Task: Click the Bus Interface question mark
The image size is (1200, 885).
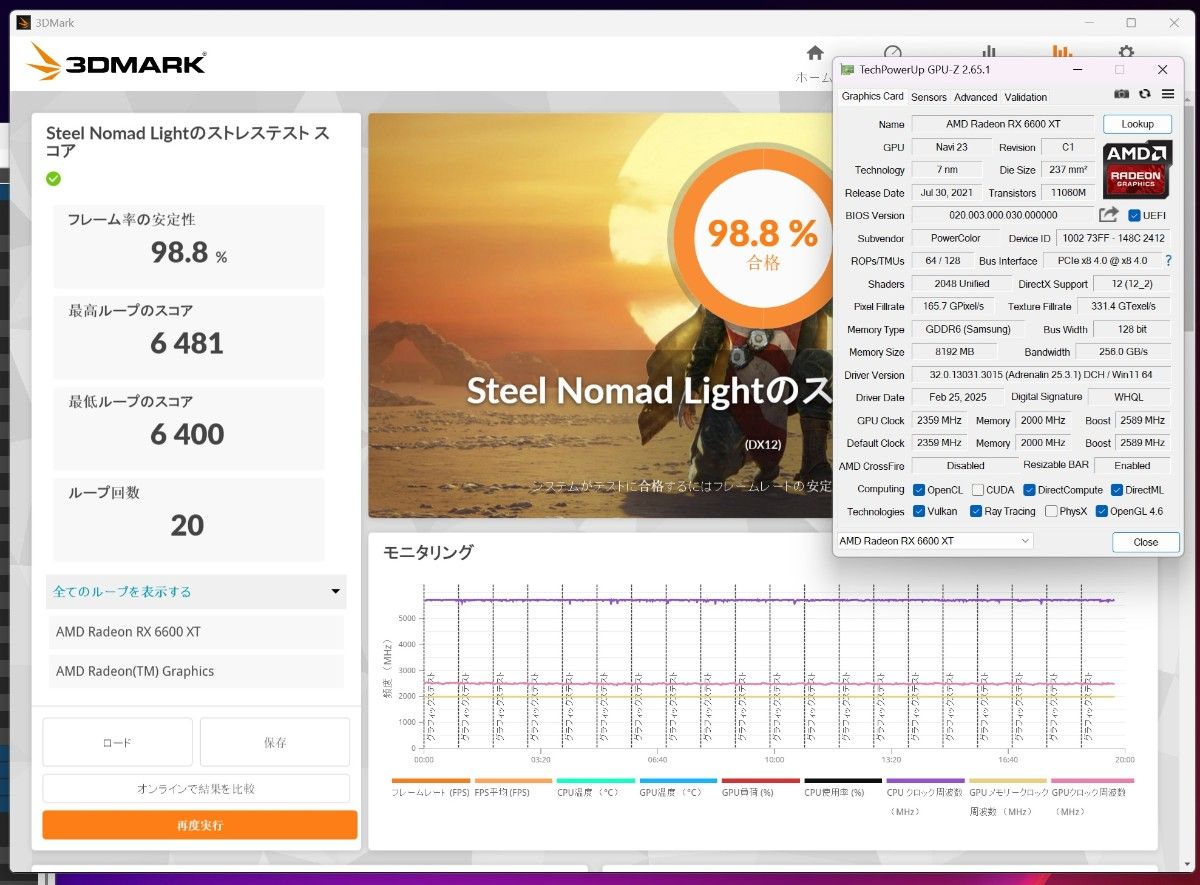Action: click(1168, 260)
